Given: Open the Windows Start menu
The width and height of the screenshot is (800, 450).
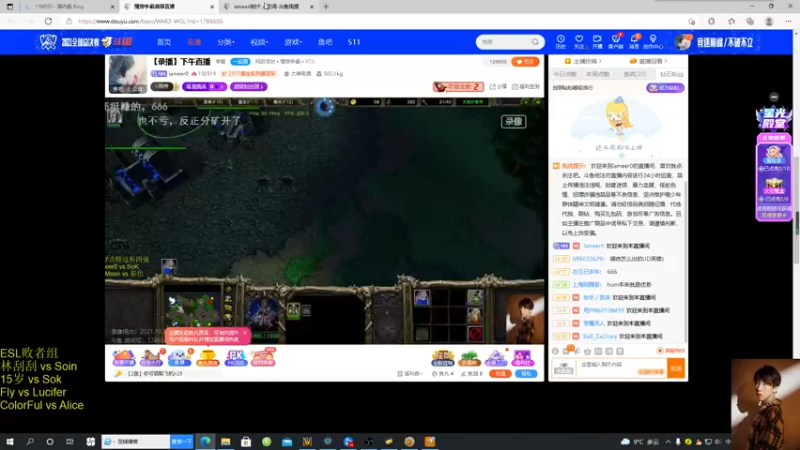Looking at the screenshot, I should click(10, 441).
